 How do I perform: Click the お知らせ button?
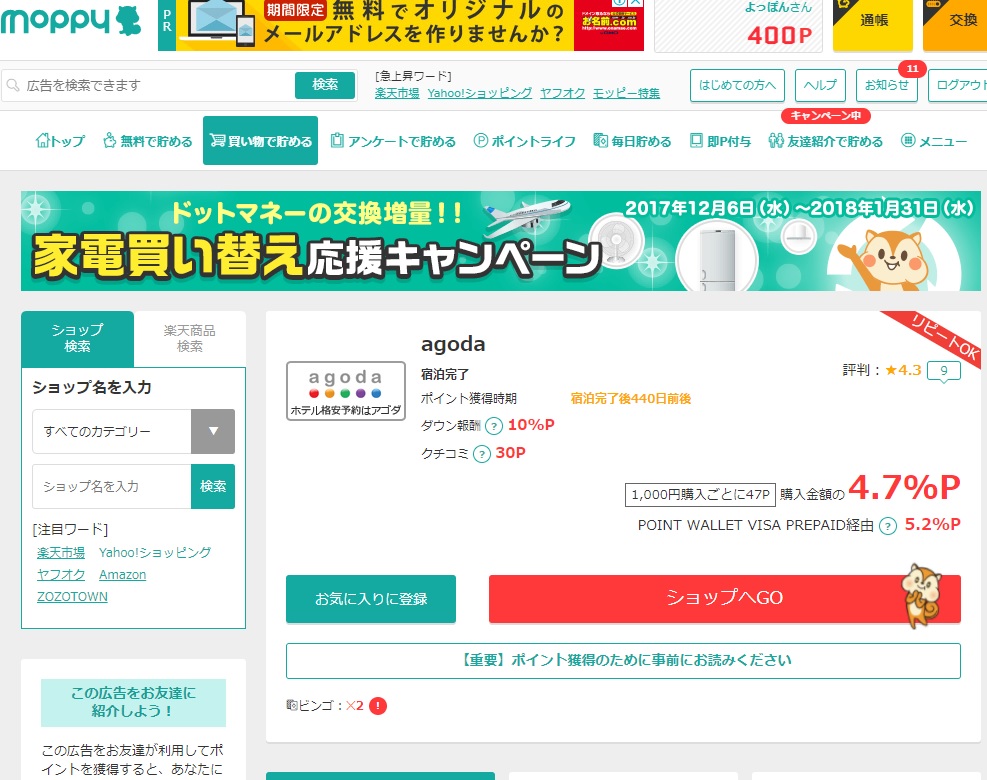point(886,85)
